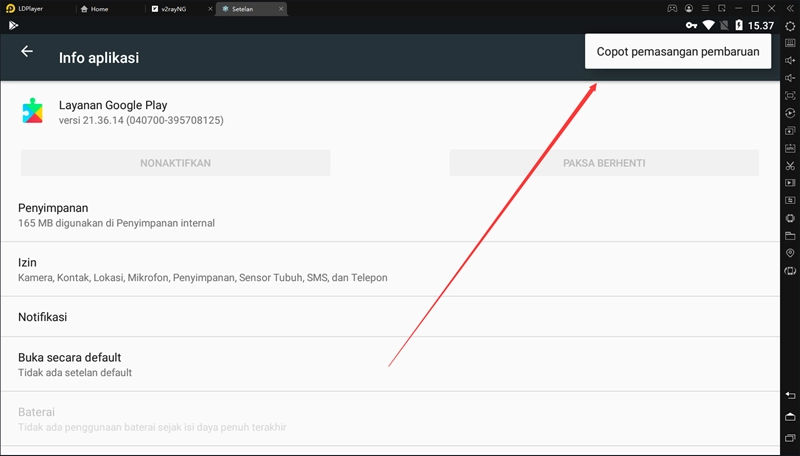This screenshot has width=800, height=456.
Task: Close the v2rayNG tab
Action: click(x=210, y=9)
